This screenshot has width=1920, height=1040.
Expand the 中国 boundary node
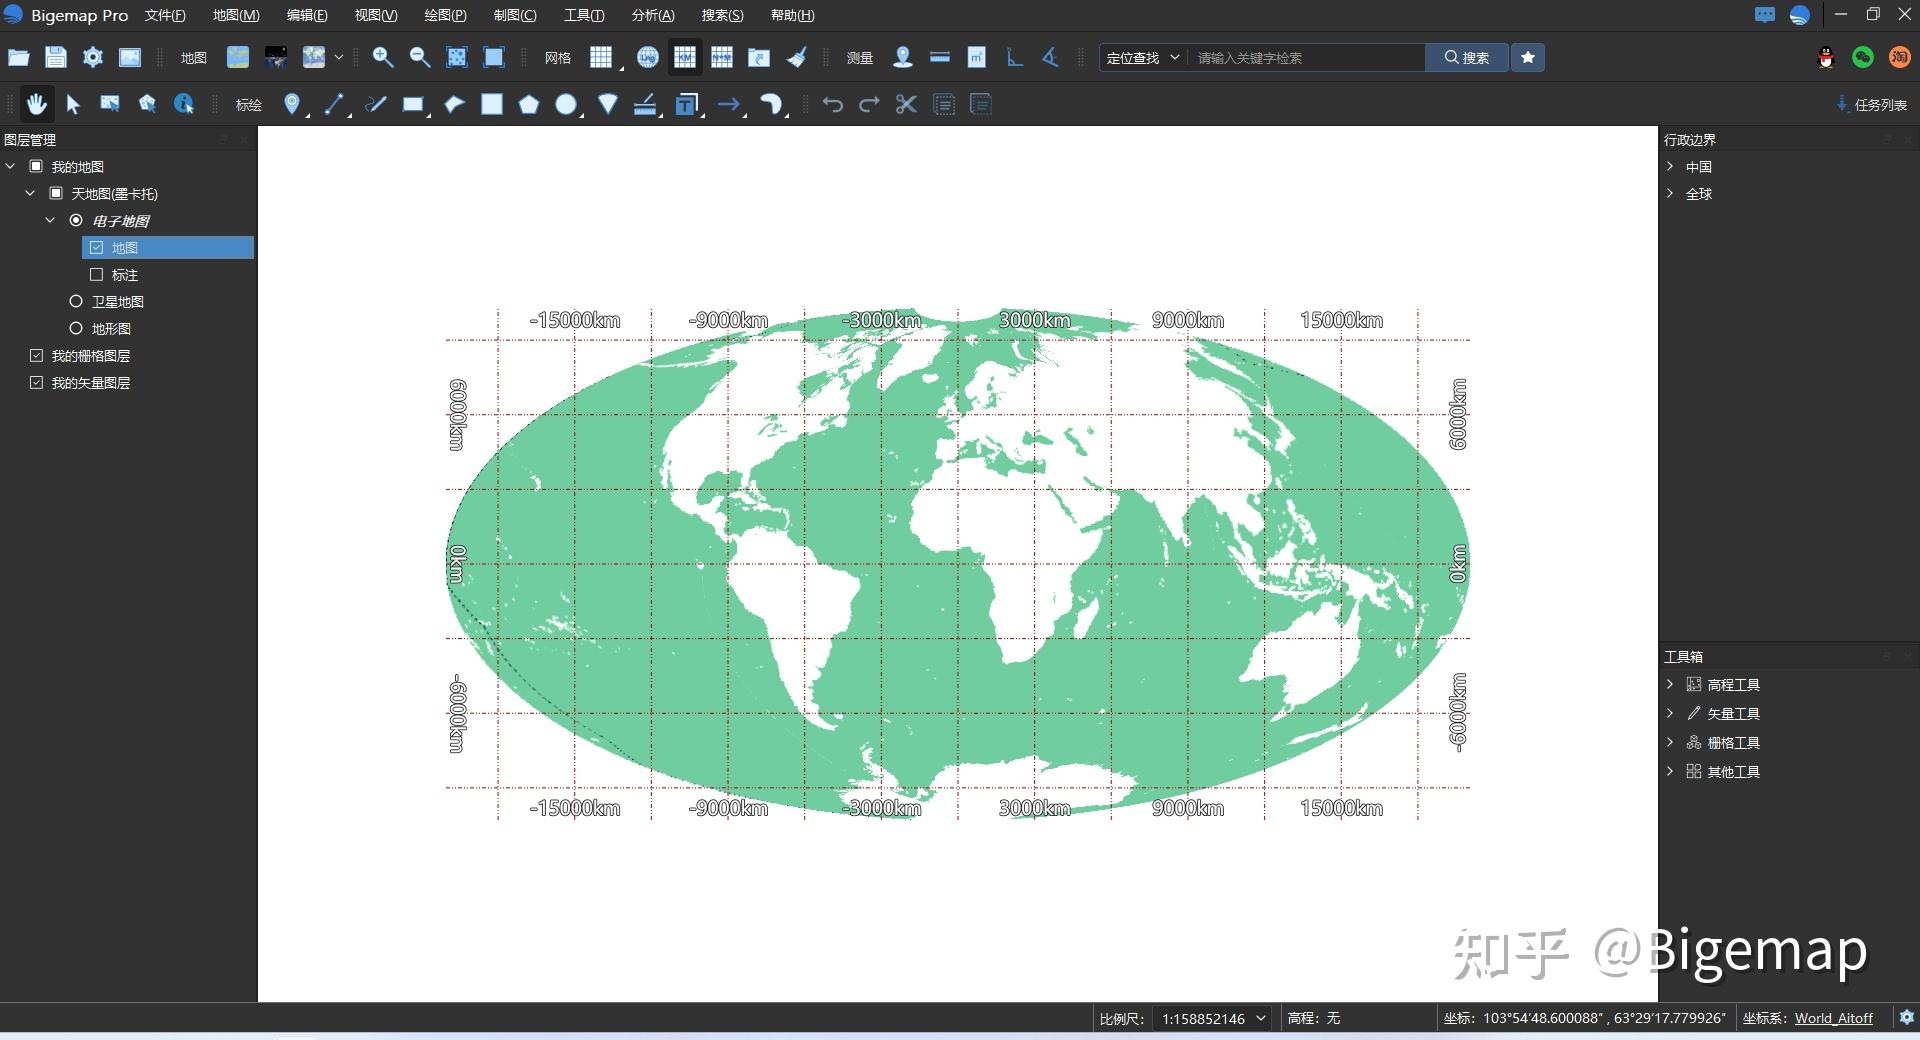pos(1670,166)
